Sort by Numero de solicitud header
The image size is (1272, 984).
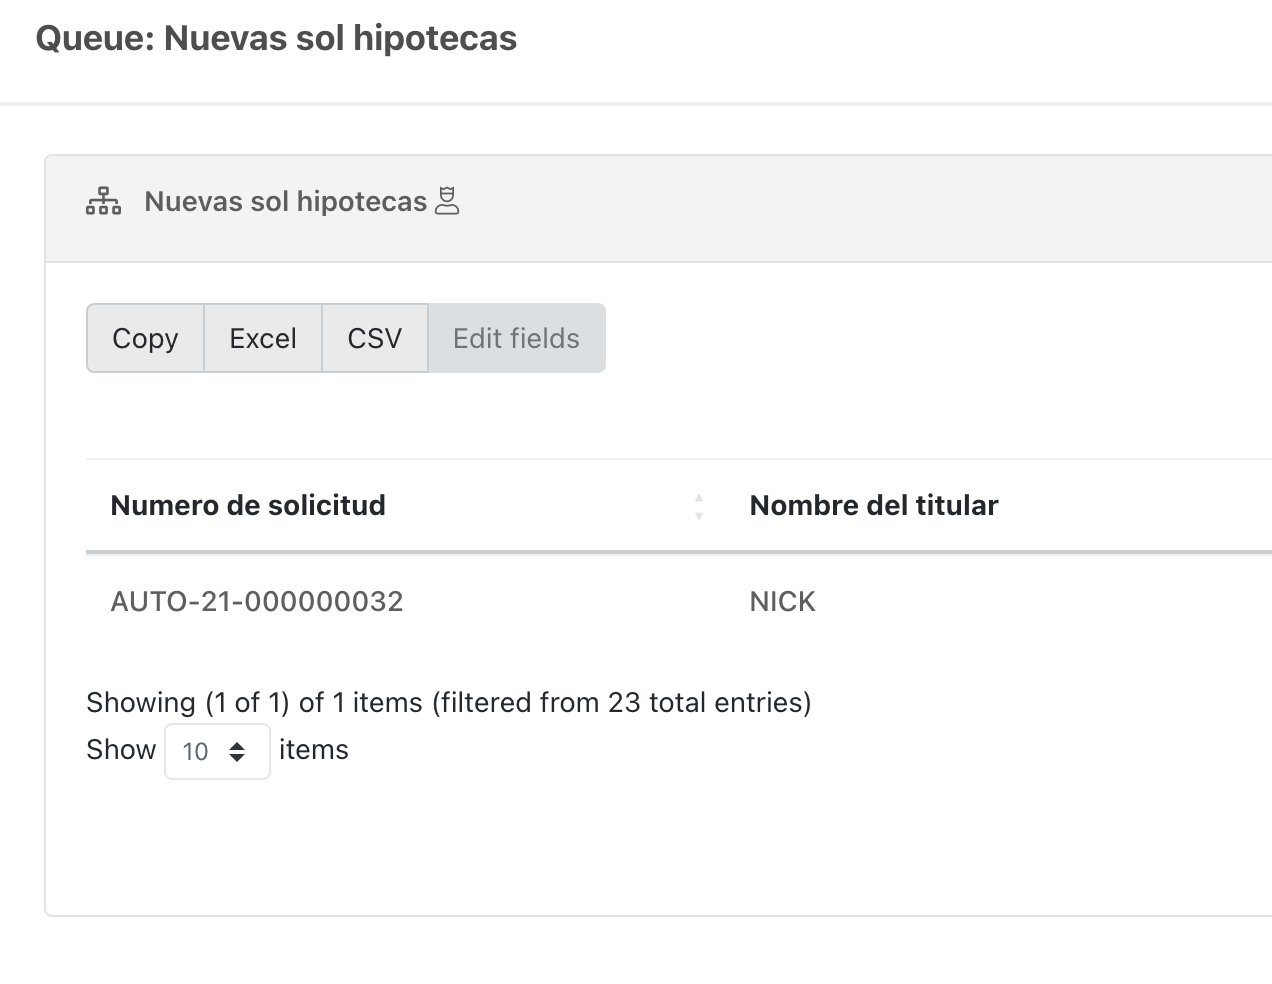248,506
